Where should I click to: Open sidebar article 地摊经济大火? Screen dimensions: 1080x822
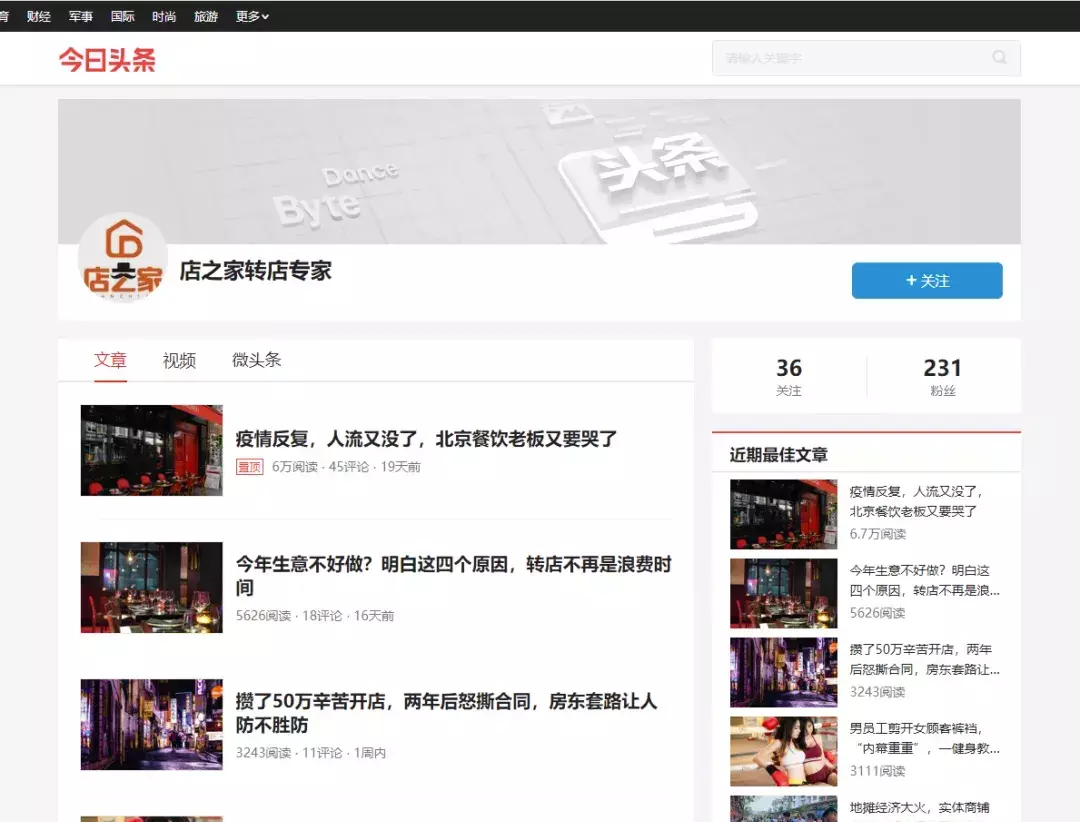coord(920,808)
